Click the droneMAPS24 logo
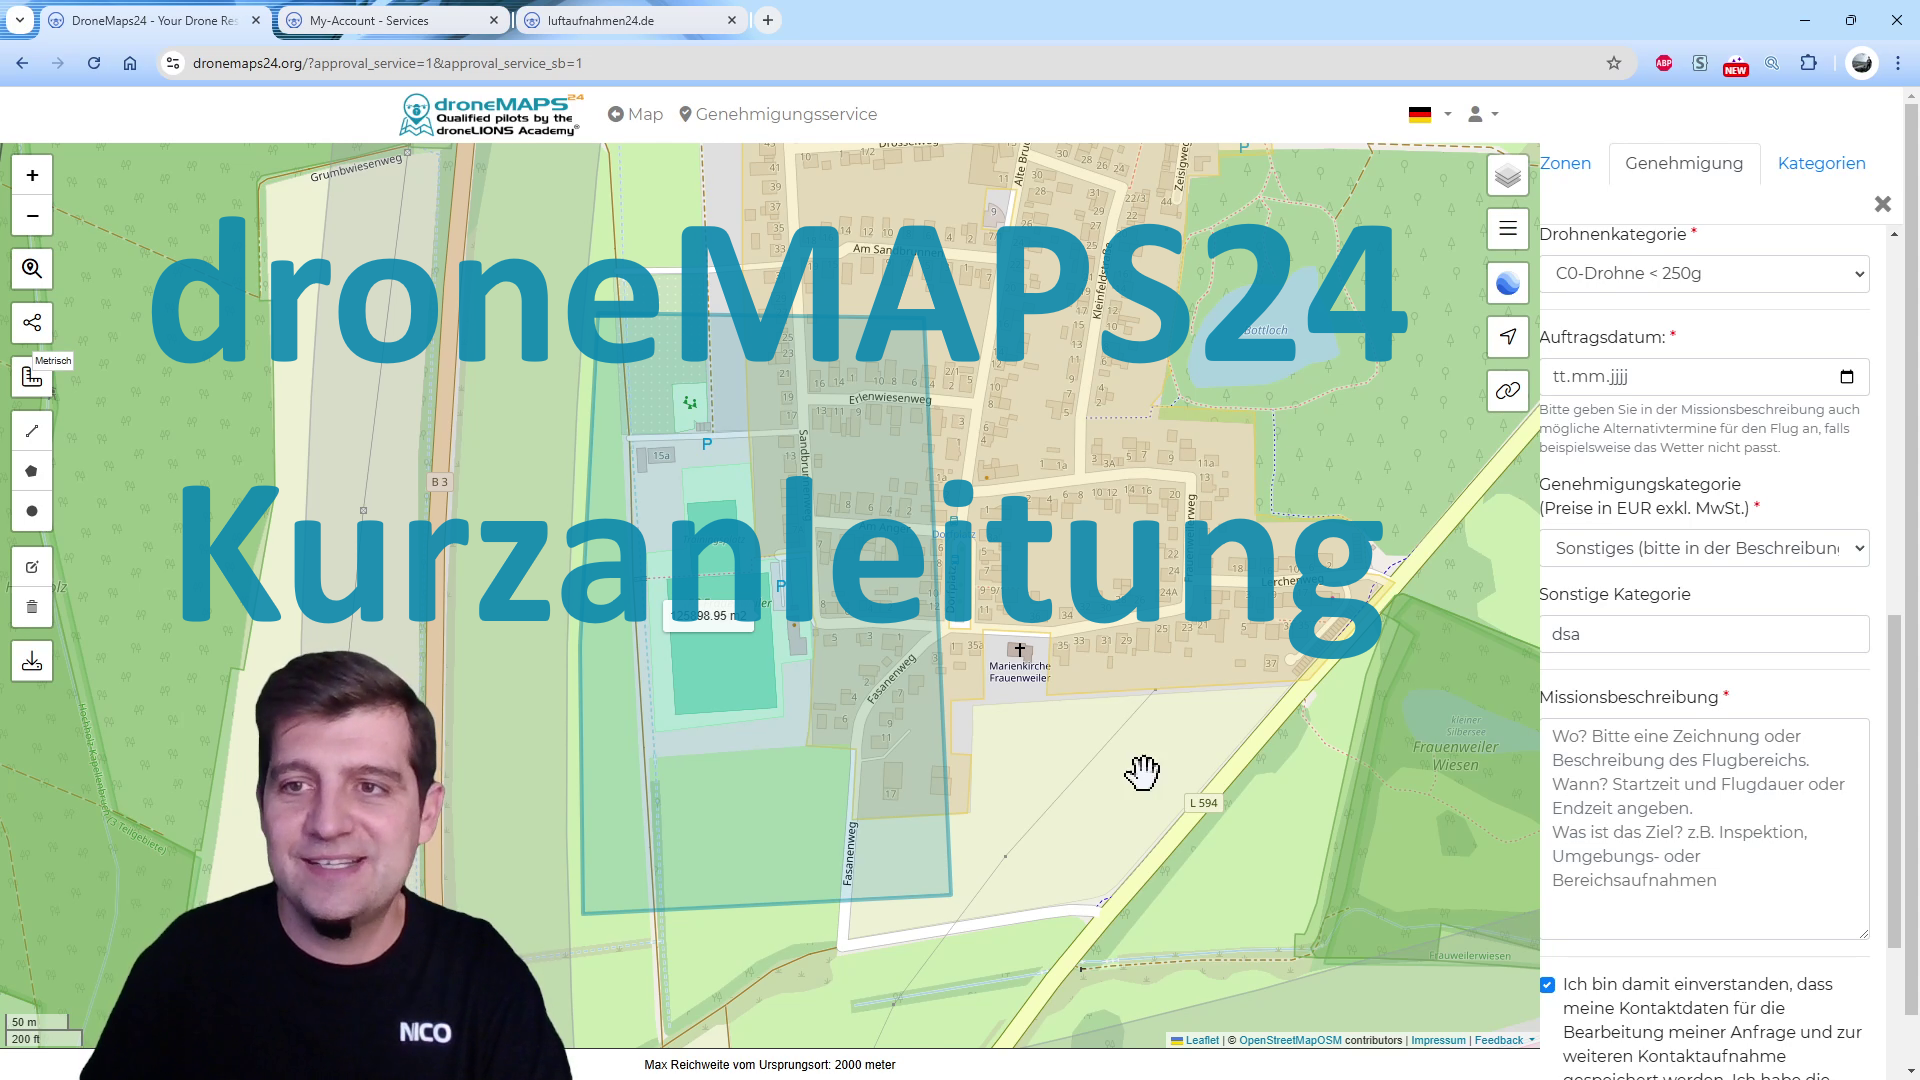 pyautogui.click(x=491, y=114)
